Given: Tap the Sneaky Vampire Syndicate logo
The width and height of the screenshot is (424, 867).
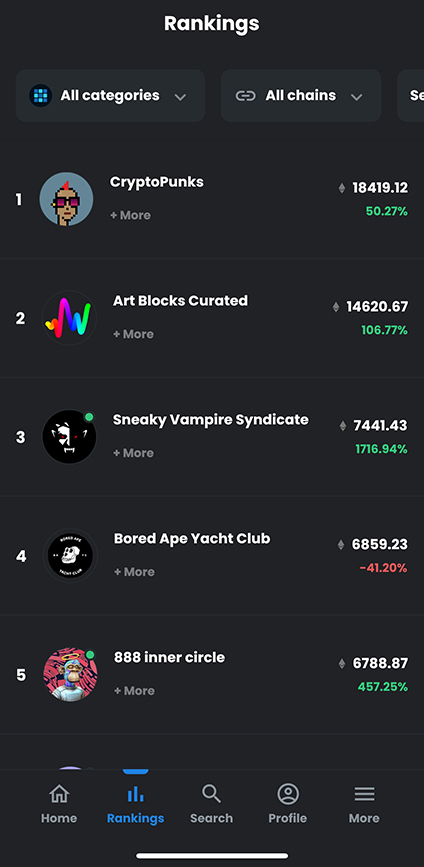Looking at the screenshot, I should pyautogui.click(x=70, y=437).
